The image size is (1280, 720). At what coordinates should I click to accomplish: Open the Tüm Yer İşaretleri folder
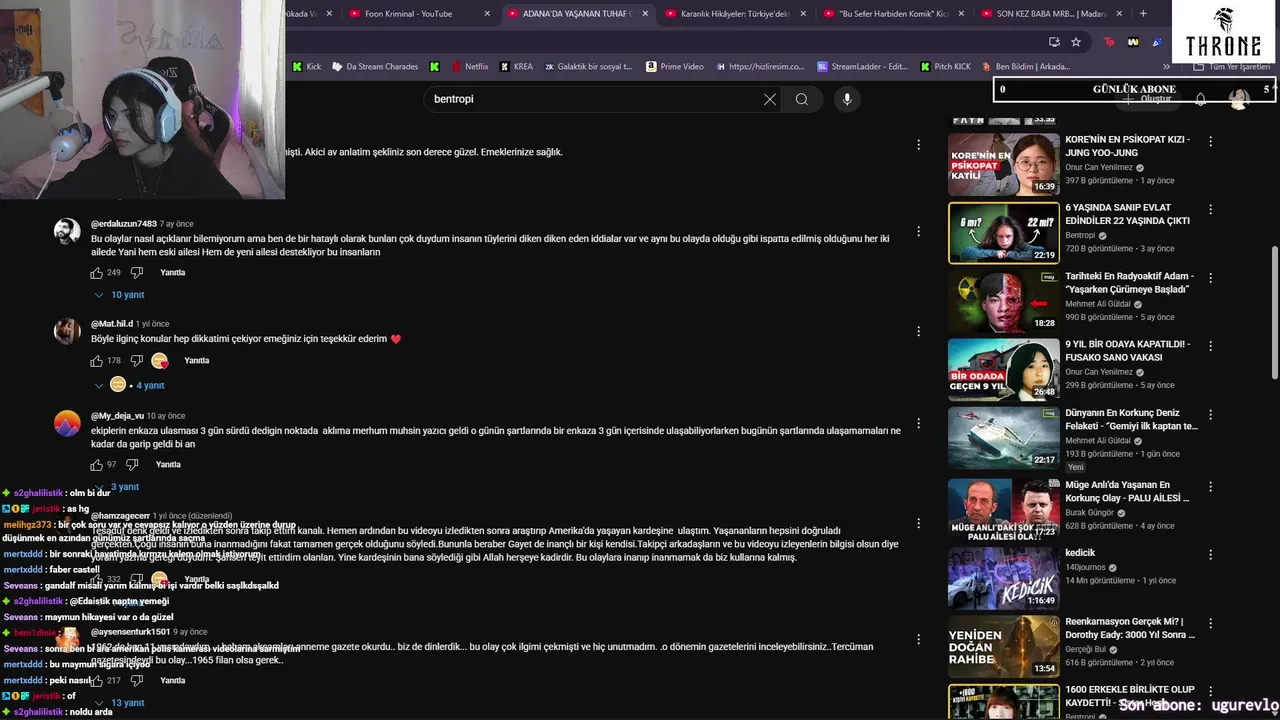coord(1232,67)
